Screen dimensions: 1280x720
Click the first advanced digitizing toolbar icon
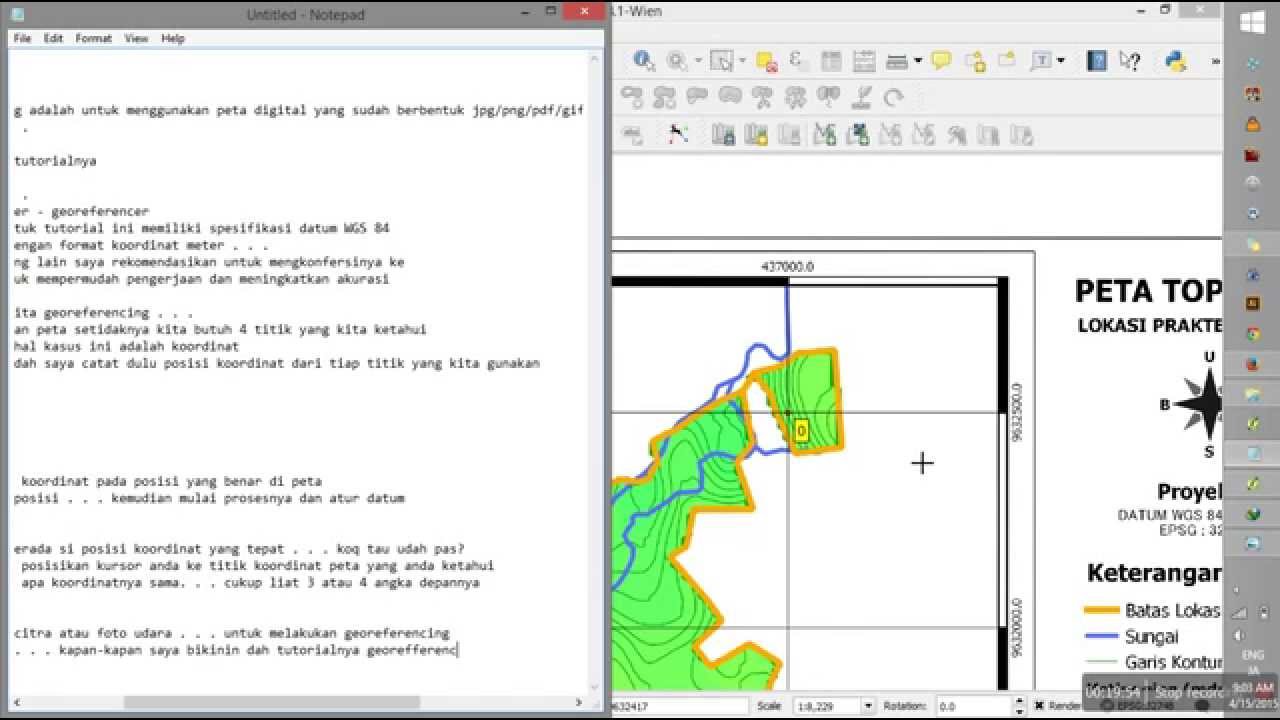(633, 97)
